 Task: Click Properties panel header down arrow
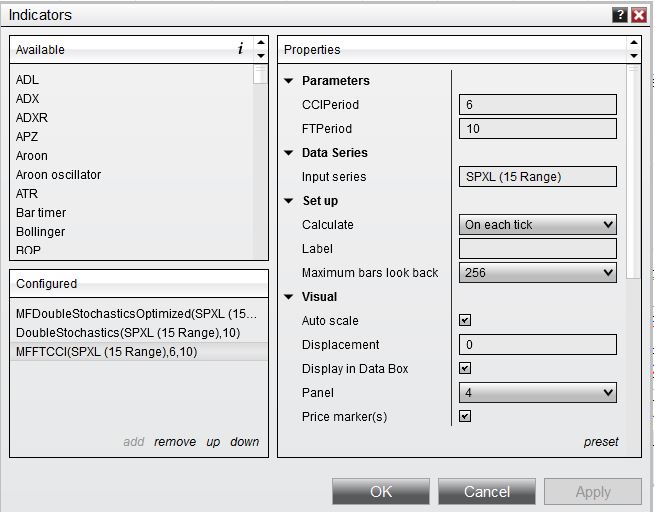[634, 55]
